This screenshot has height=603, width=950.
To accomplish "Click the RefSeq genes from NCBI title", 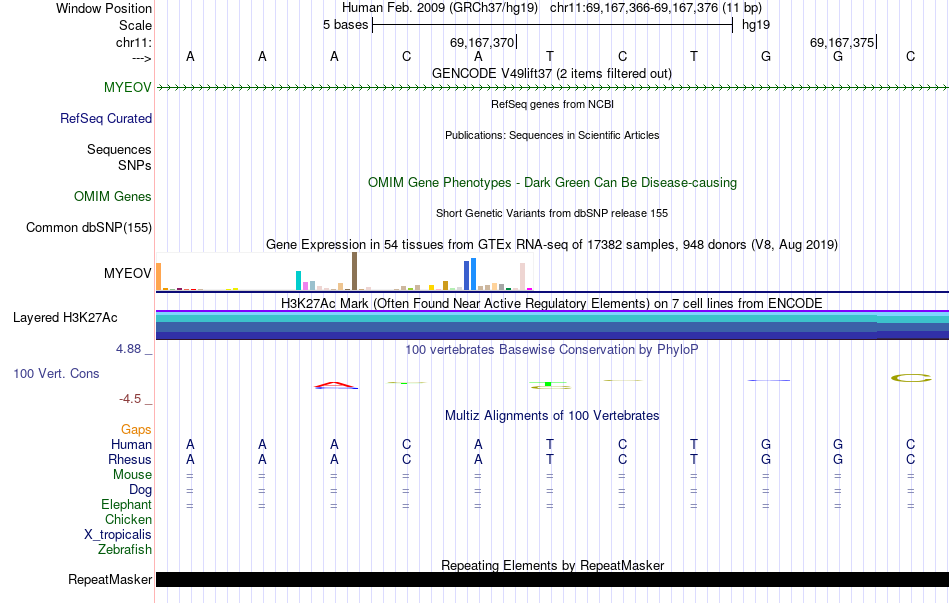I will click(x=553, y=104).
